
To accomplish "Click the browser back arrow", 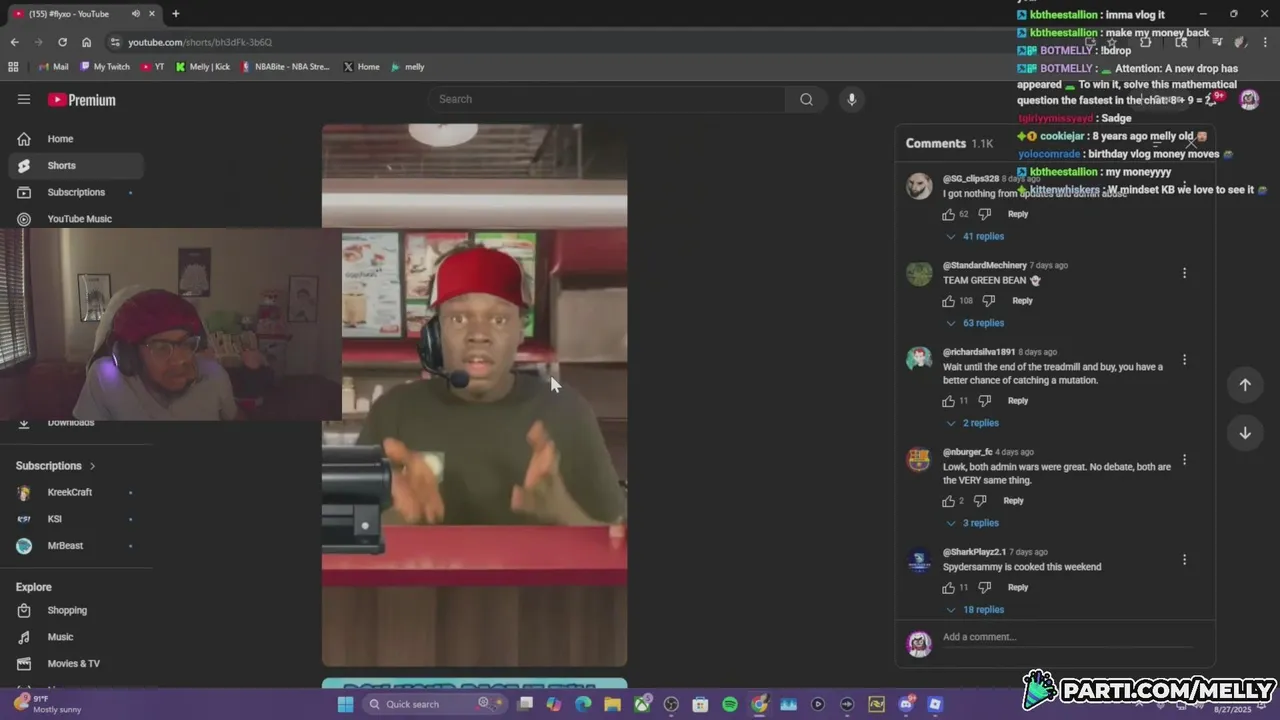I will (14, 42).
